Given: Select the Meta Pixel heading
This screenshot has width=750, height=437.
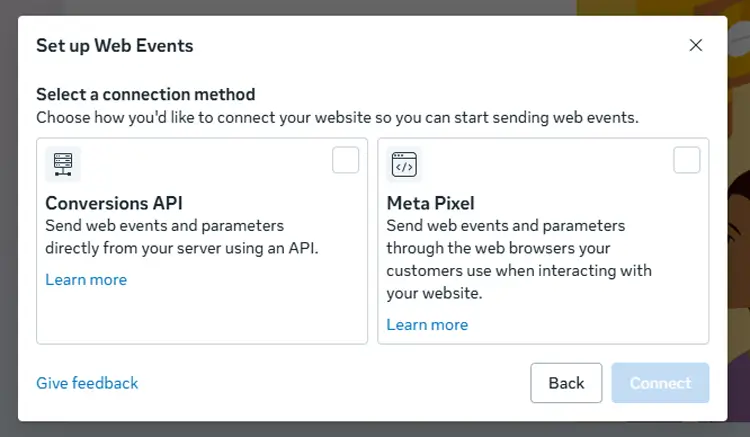Looking at the screenshot, I should coord(430,203).
